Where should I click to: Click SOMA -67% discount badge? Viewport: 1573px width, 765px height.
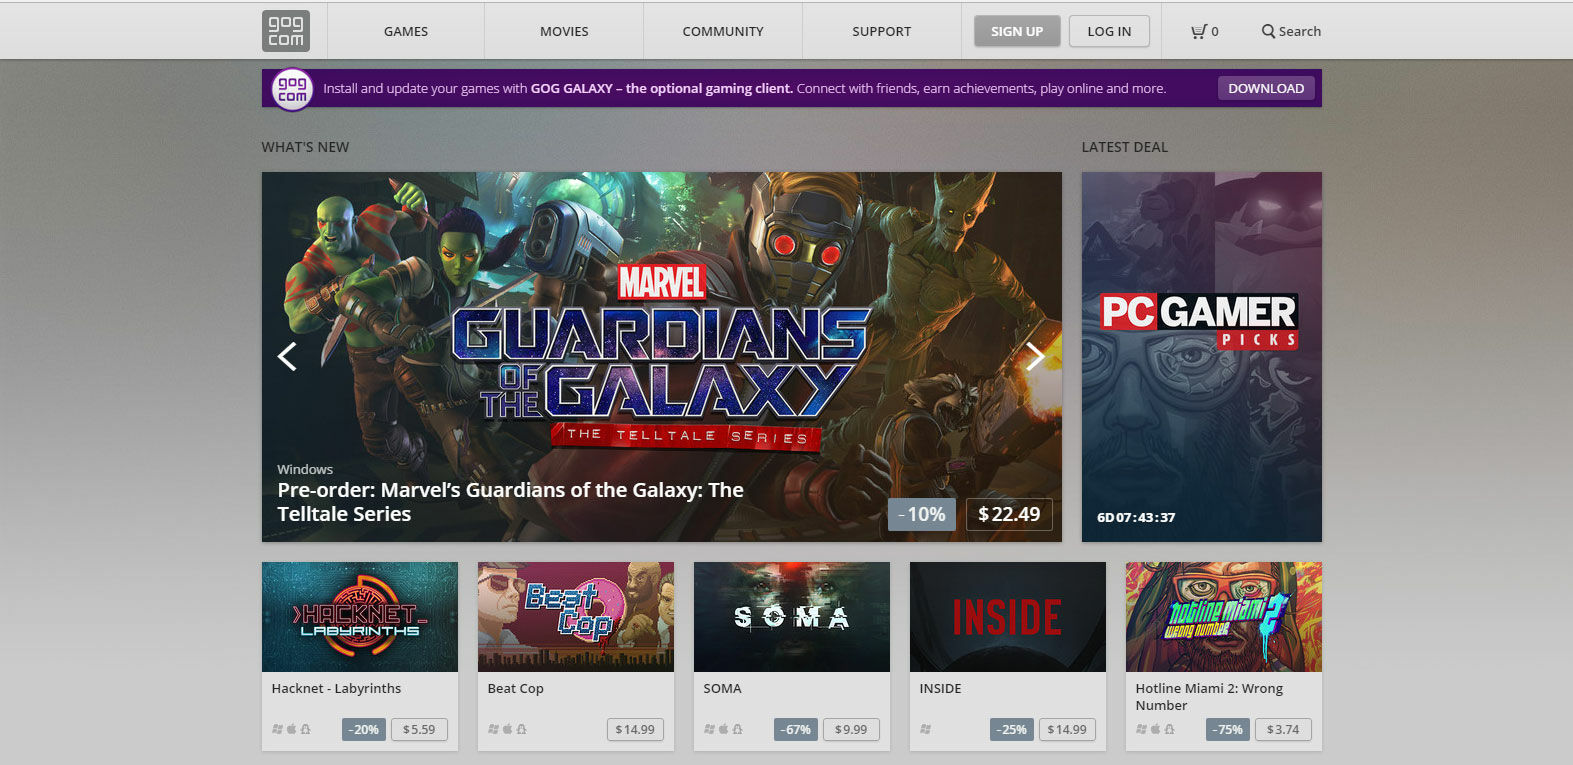(796, 729)
